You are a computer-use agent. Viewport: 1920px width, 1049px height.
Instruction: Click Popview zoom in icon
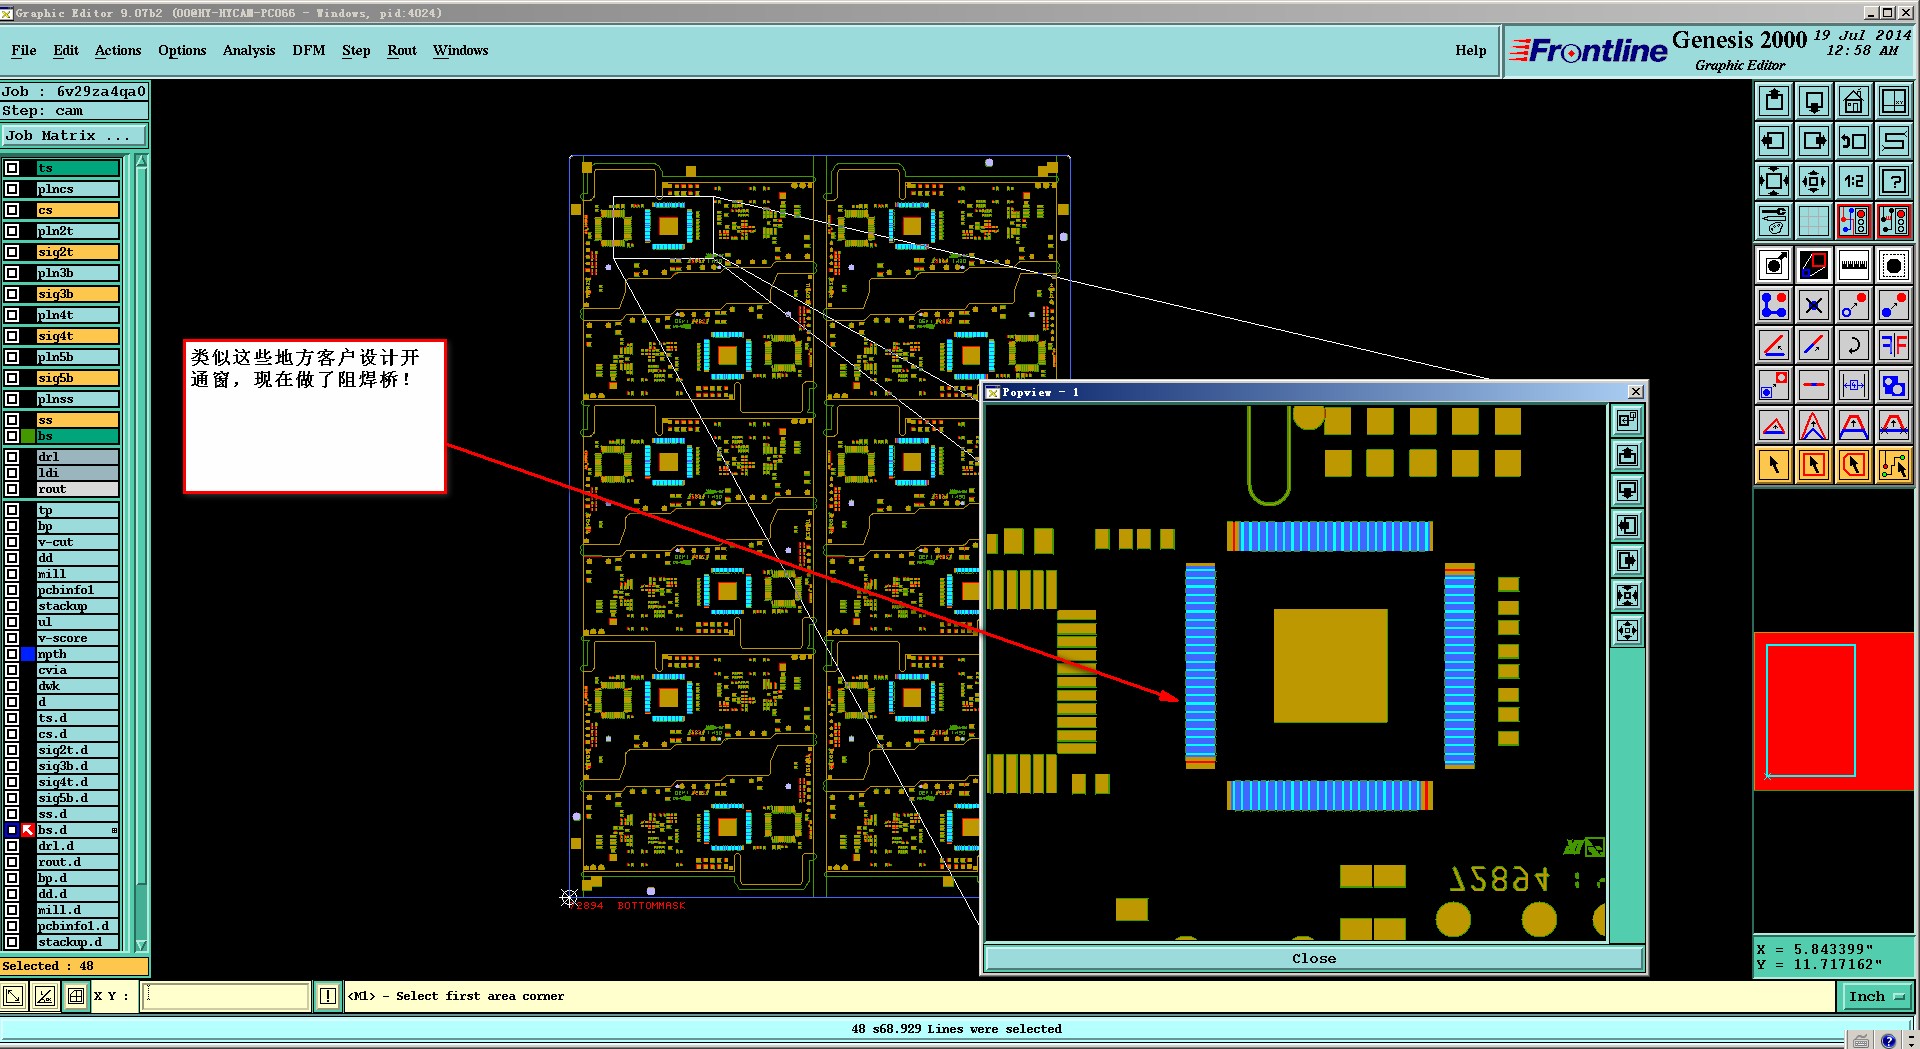(x=1628, y=596)
